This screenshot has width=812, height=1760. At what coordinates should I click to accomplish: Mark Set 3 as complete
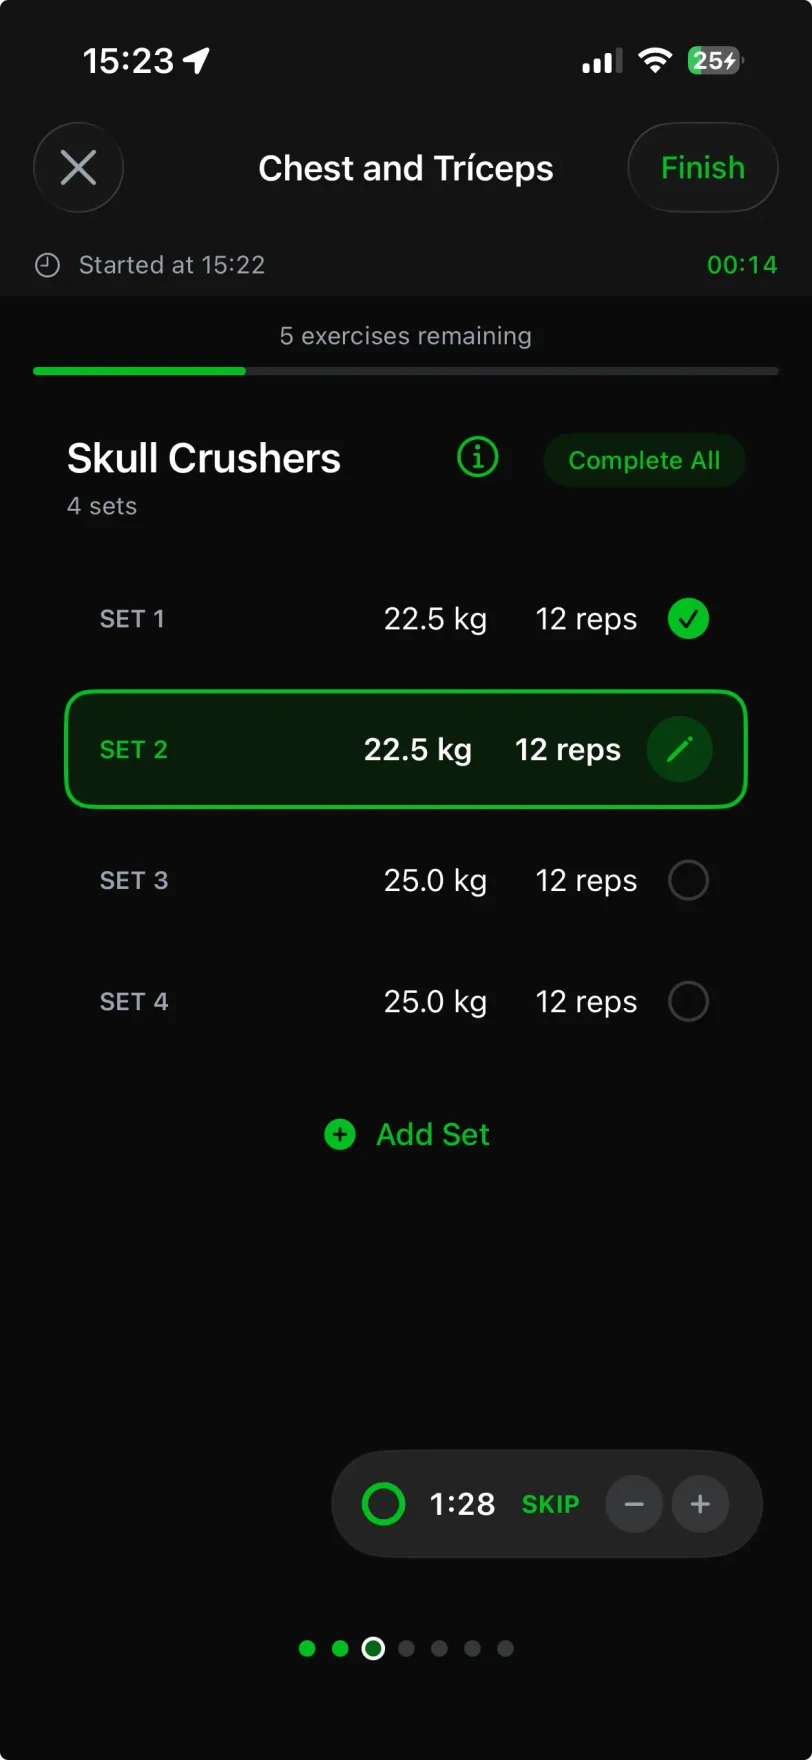688,881
